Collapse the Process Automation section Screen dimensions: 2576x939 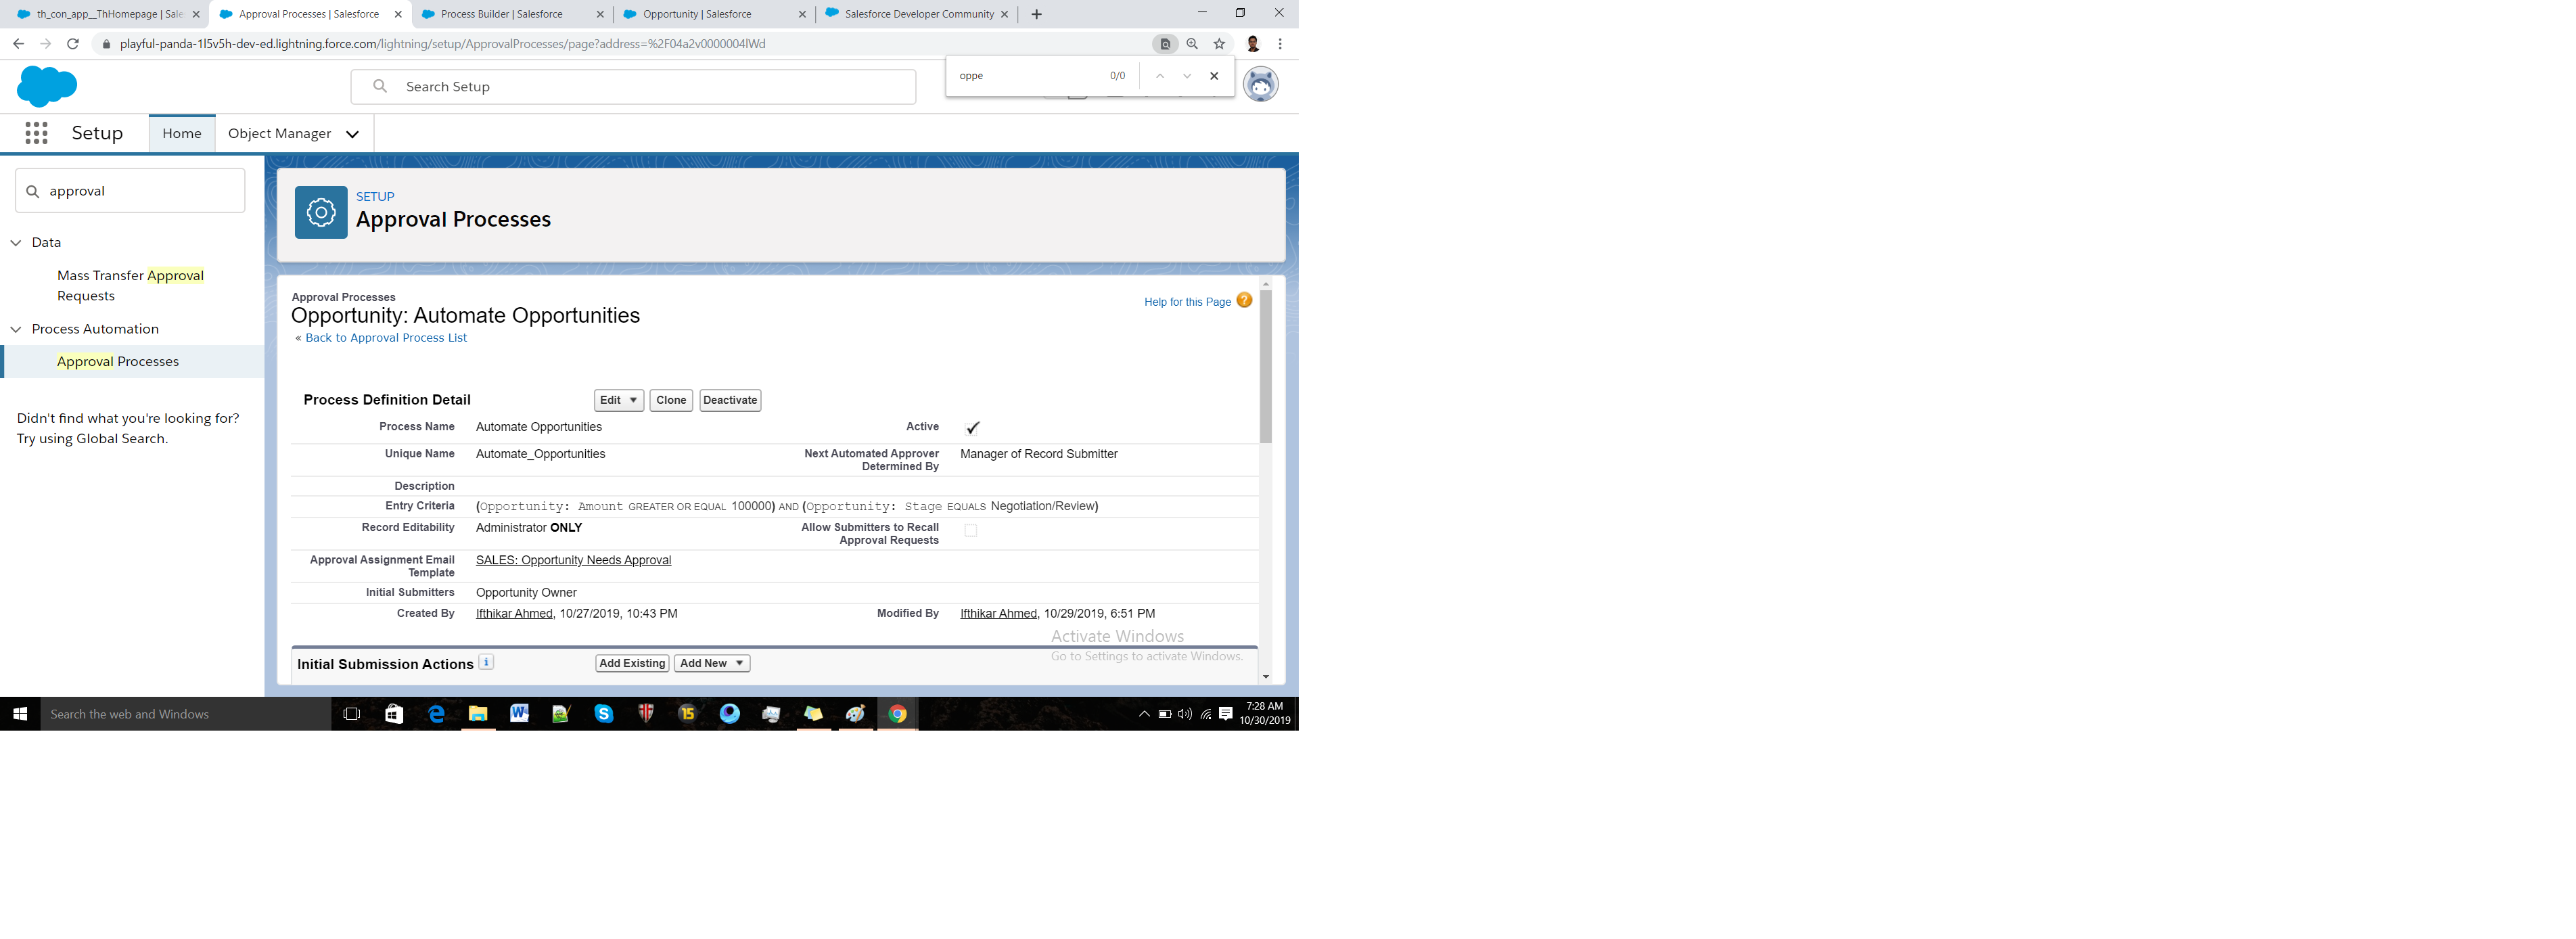click(16, 329)
